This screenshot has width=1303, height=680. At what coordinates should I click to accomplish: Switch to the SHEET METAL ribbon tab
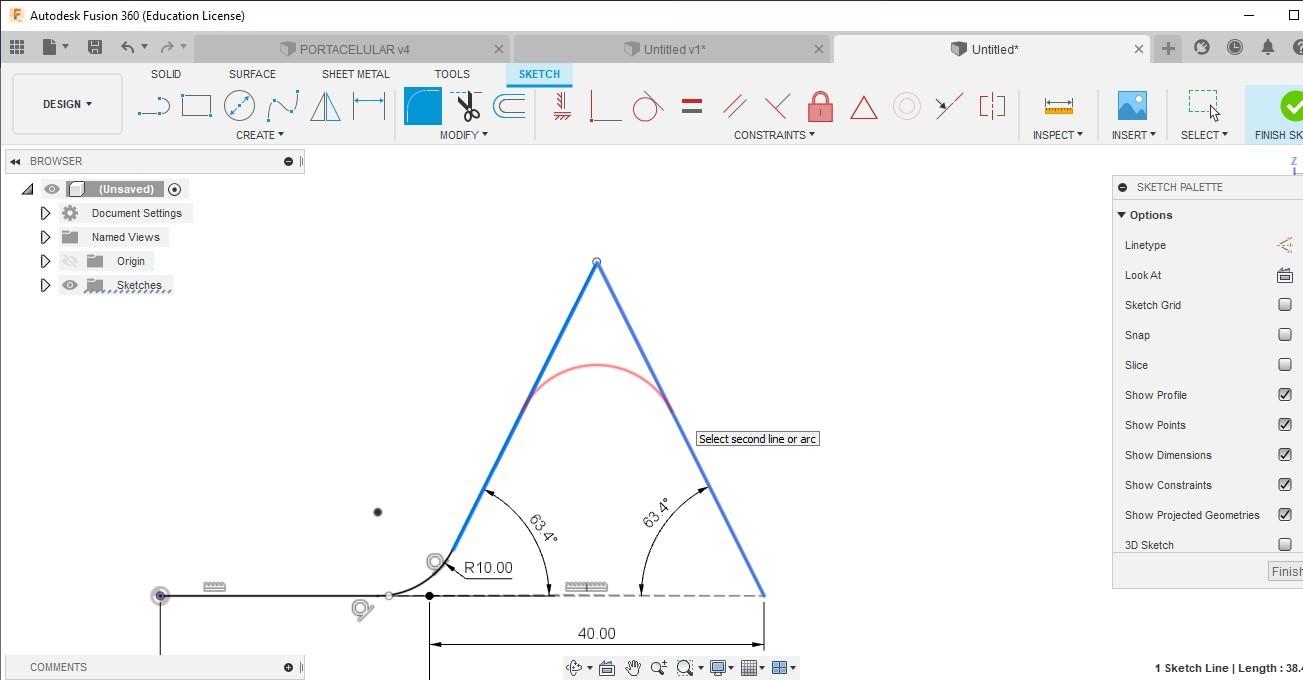pyautogui.click(x=356, y=74)
